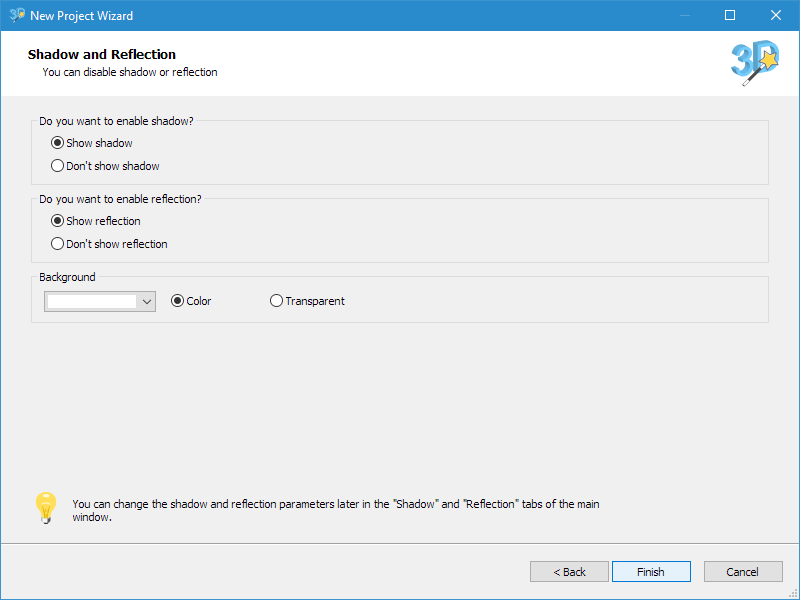
Task: Set background to Color mode
Action: point(191,301)
